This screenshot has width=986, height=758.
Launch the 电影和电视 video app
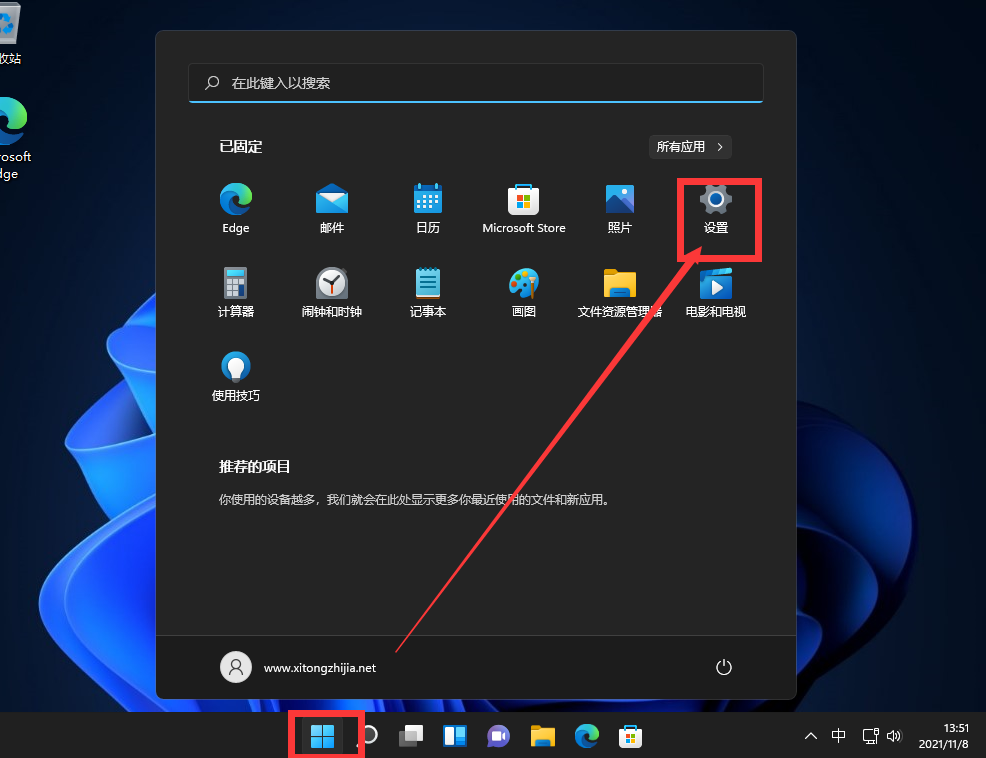[x=715, y=291]
